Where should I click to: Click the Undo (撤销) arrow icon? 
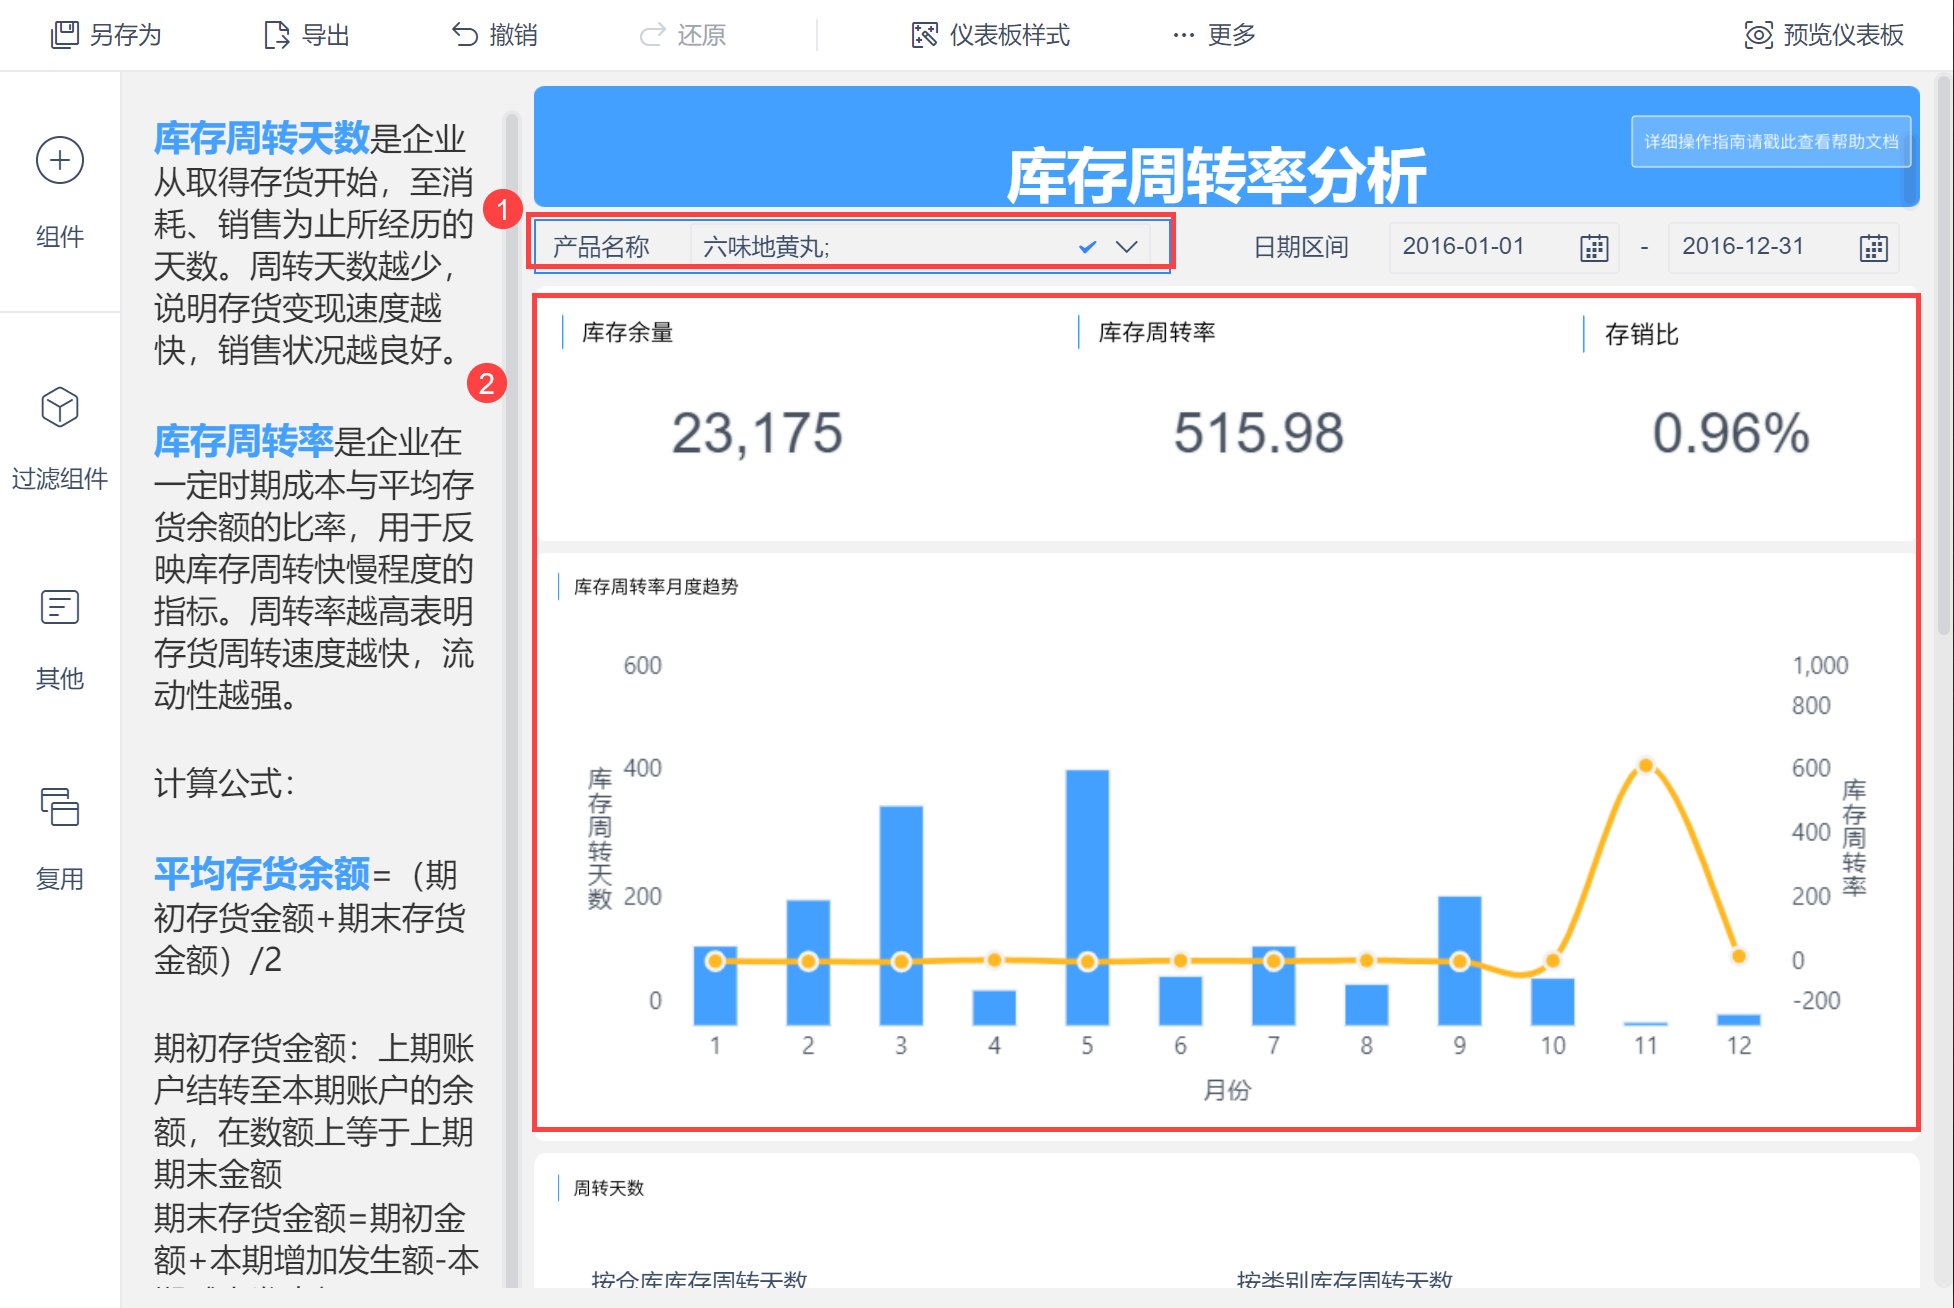[464, 35]
